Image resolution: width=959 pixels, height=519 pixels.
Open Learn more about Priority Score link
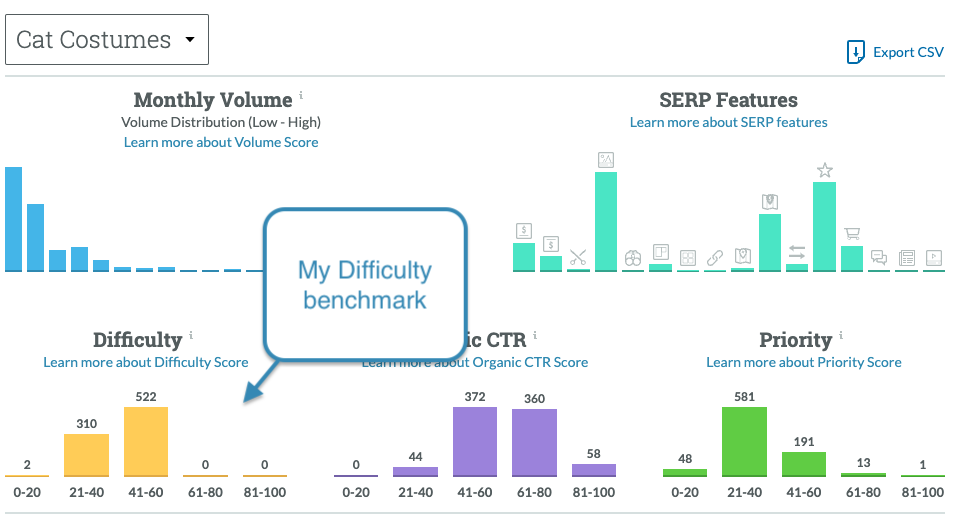click(x=803, y=362)
